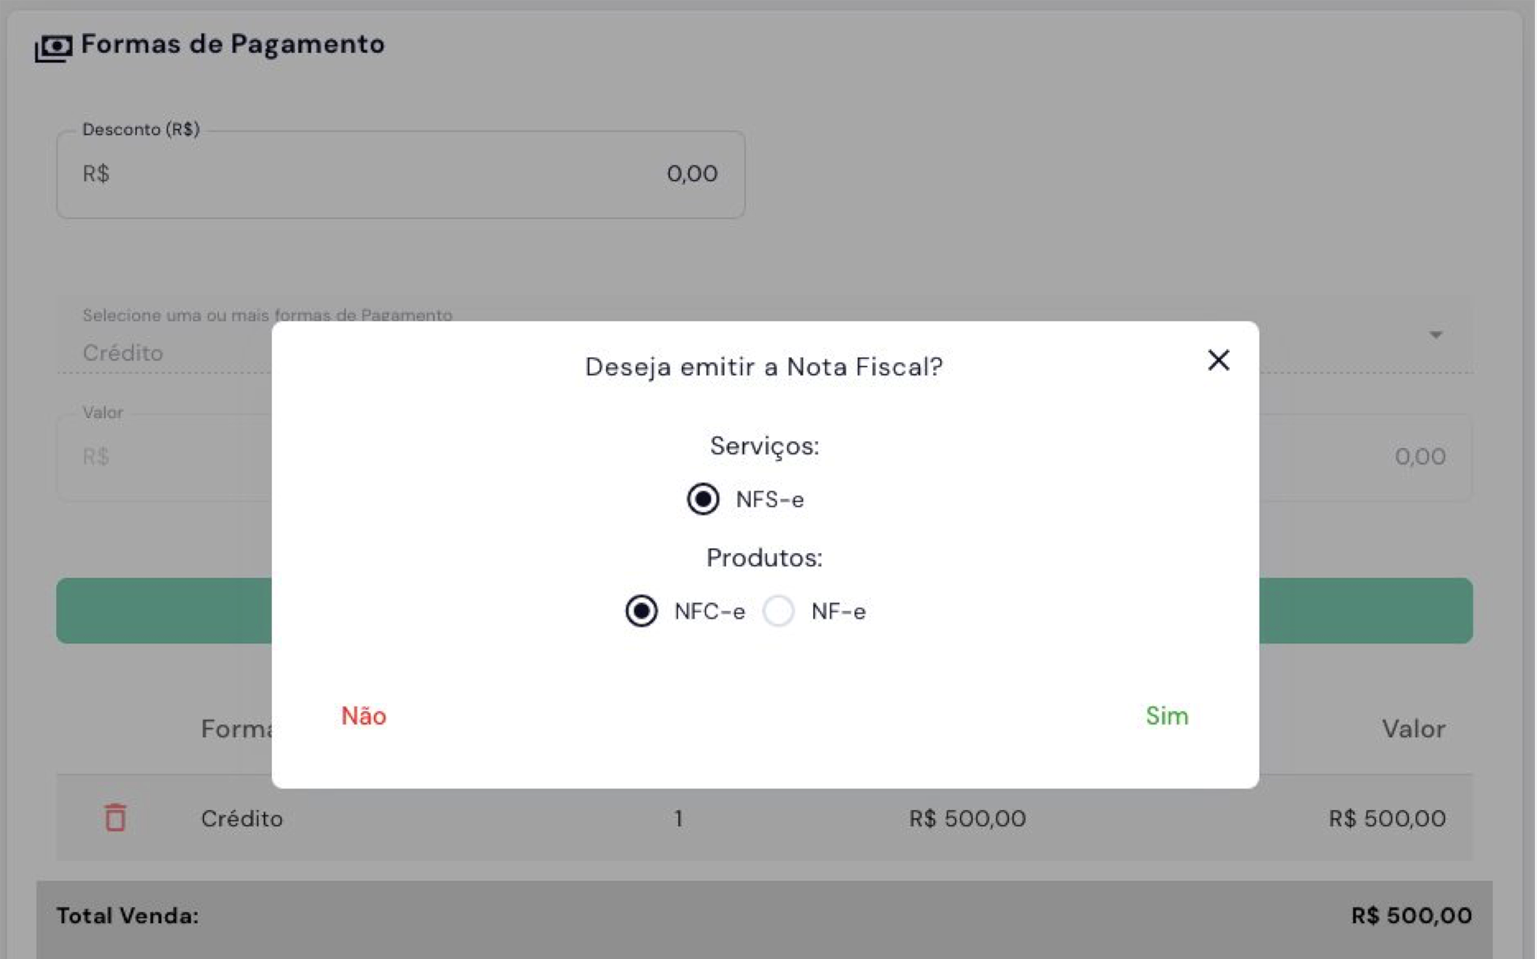Select the NFS-e radio button under Serviços

[x=703, y=499]
